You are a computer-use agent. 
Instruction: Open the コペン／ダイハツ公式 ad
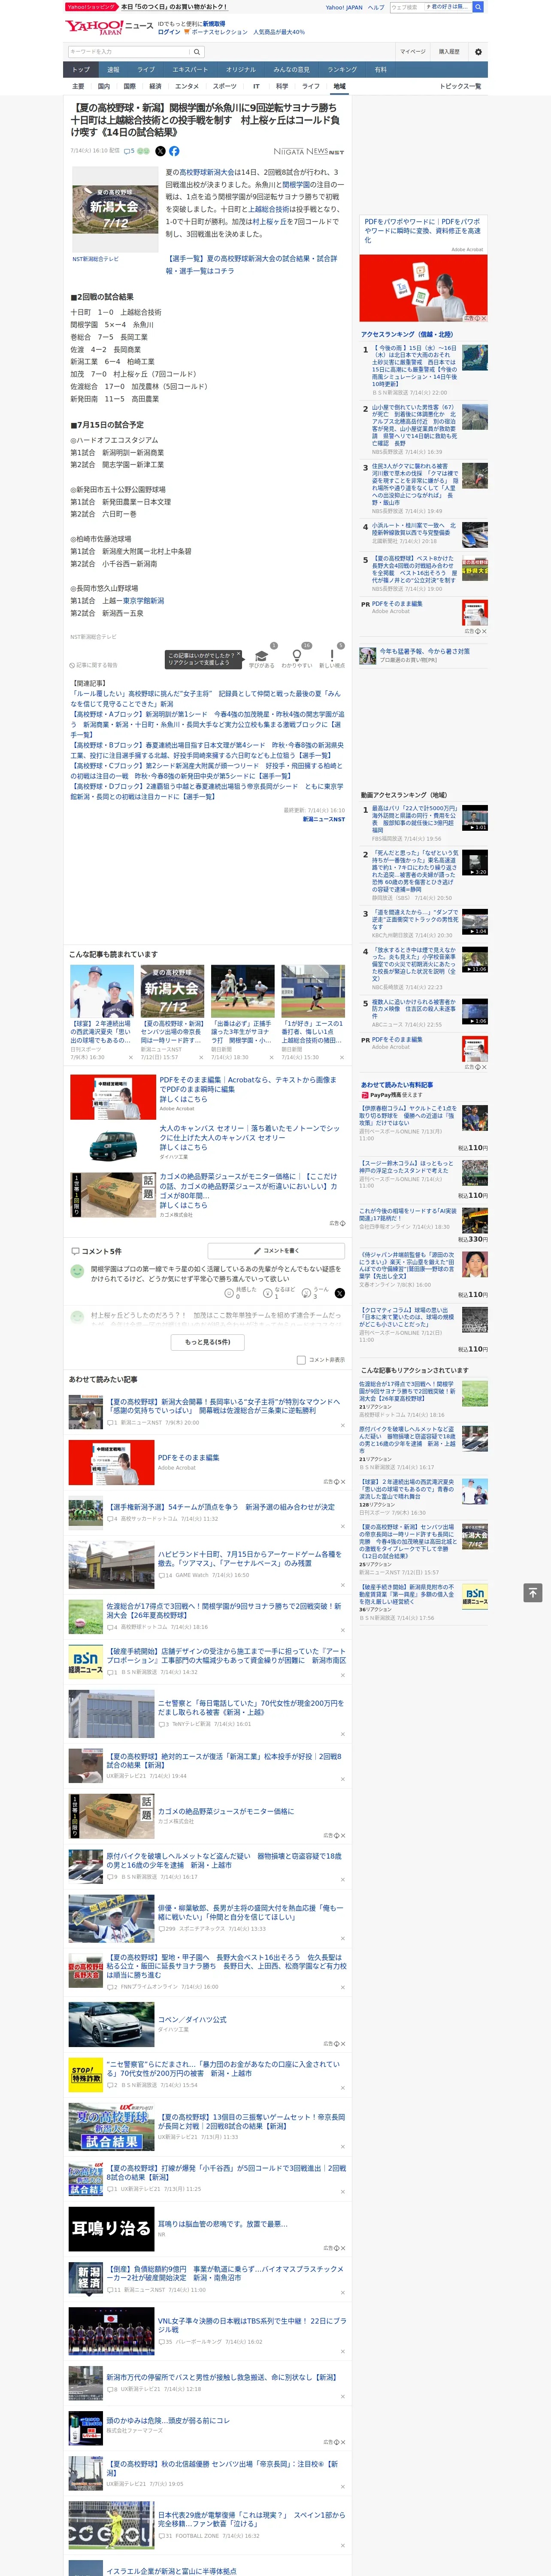coord(192,2019)
